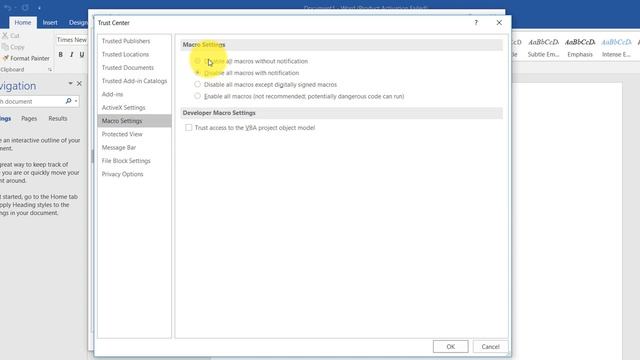640x360 pixels.
Task: Open Trusted Documents section
Action: 128,68
